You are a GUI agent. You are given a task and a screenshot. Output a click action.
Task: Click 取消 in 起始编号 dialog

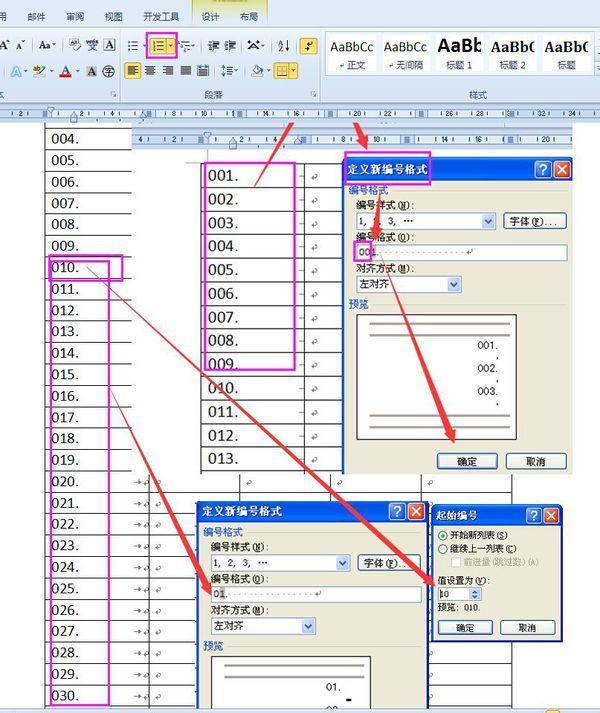click(528, 628)
